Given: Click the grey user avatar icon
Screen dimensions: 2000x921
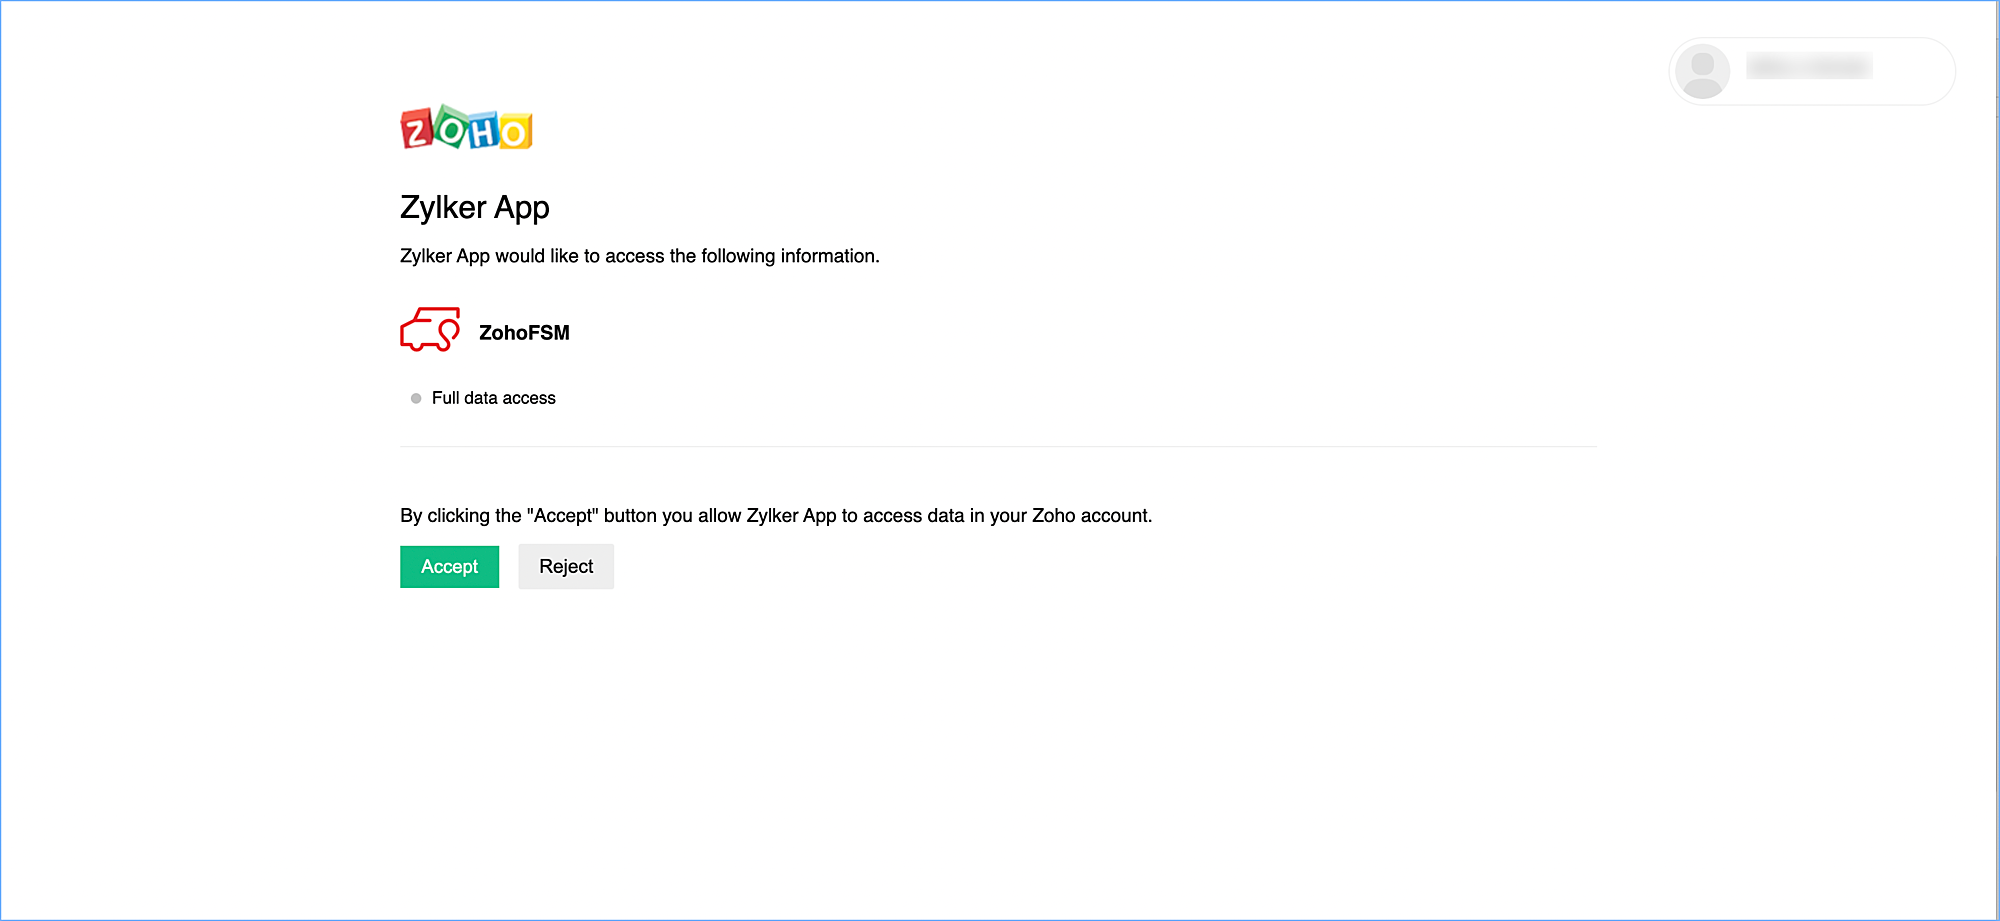Looking at the screenshot, I should (1702, 71).
